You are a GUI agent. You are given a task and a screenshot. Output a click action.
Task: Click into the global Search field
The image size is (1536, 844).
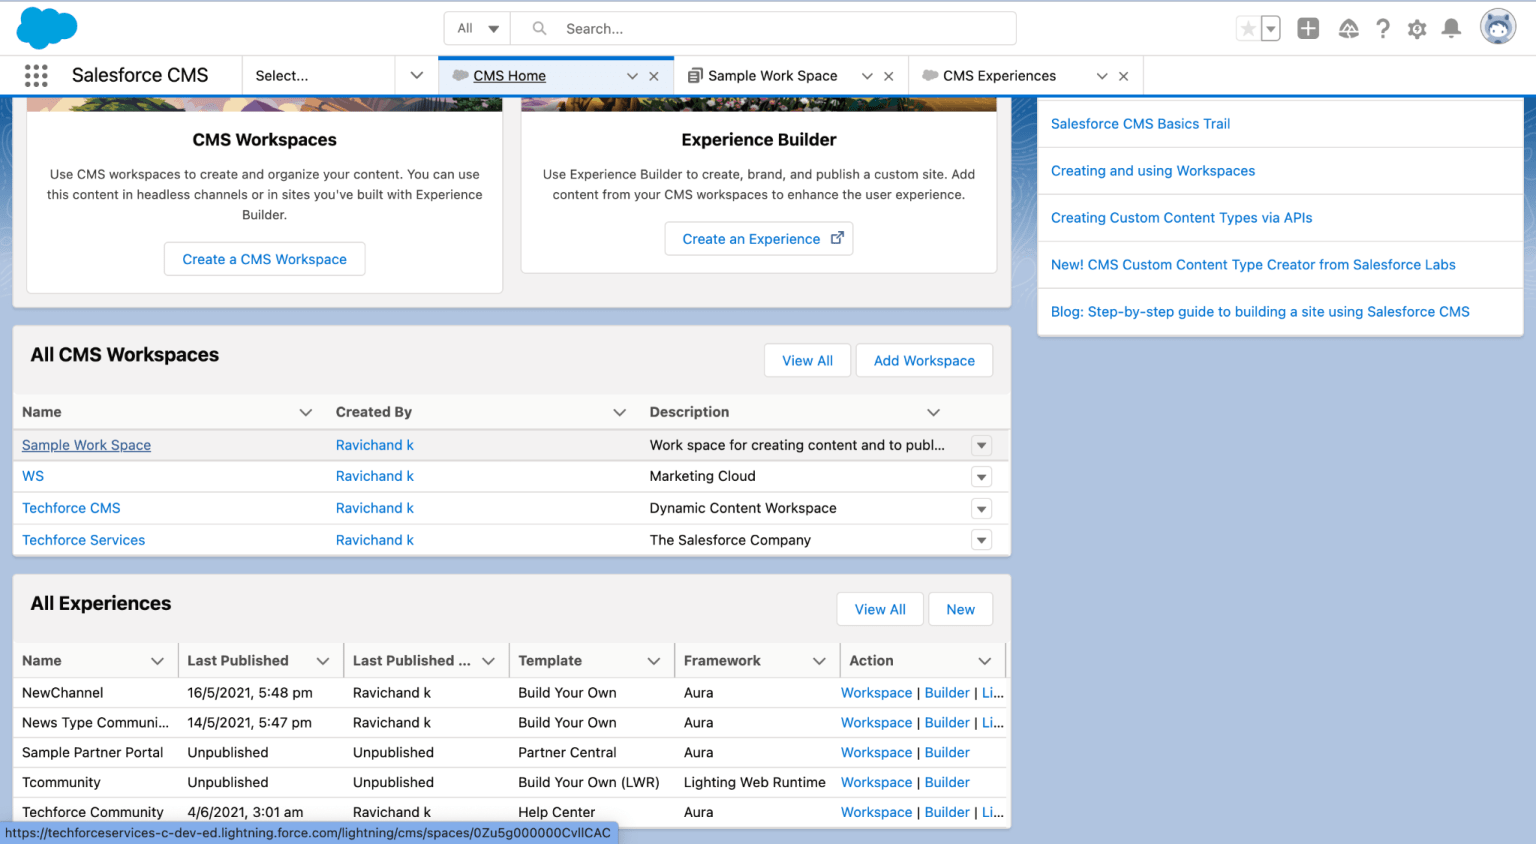tap(780, 29)
